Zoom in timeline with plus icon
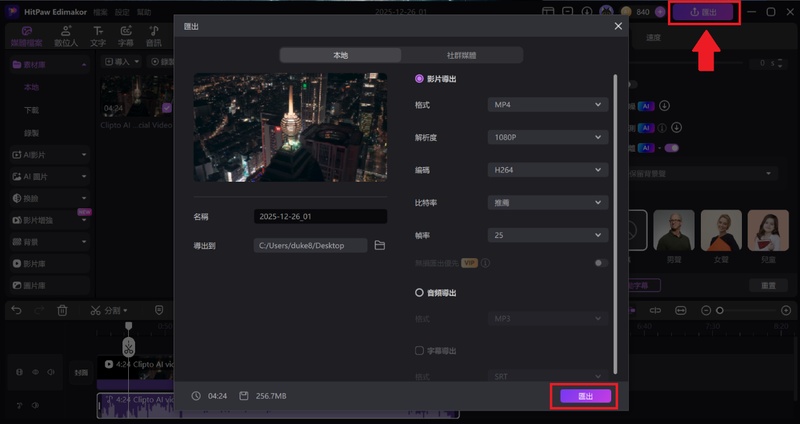Image resolution: width=800 pixels, height=424 pixels. [786, 310]
